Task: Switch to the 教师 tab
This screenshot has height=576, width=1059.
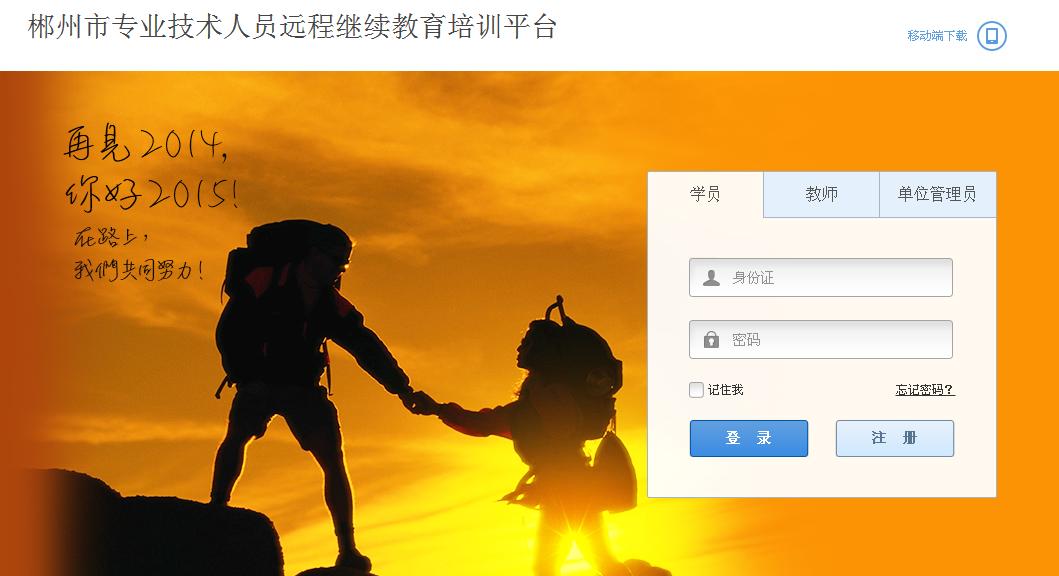Action: (x=821, y=194)
